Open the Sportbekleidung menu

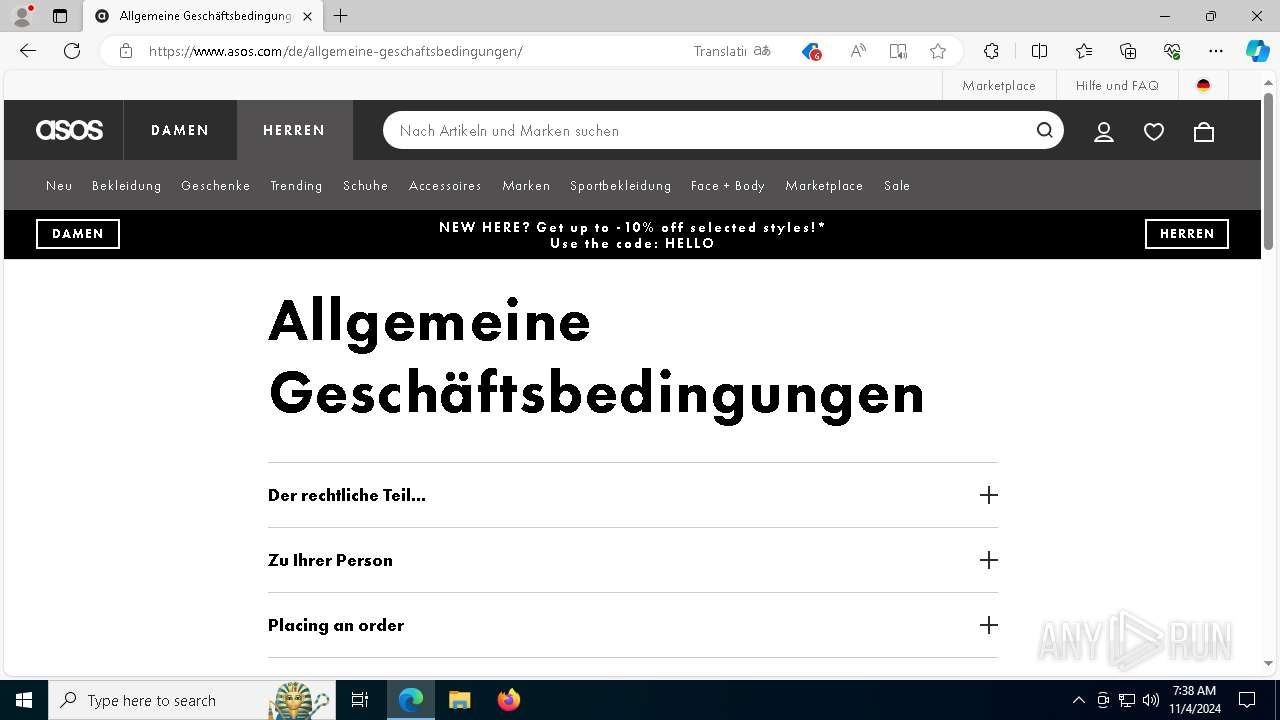point(620,185)
